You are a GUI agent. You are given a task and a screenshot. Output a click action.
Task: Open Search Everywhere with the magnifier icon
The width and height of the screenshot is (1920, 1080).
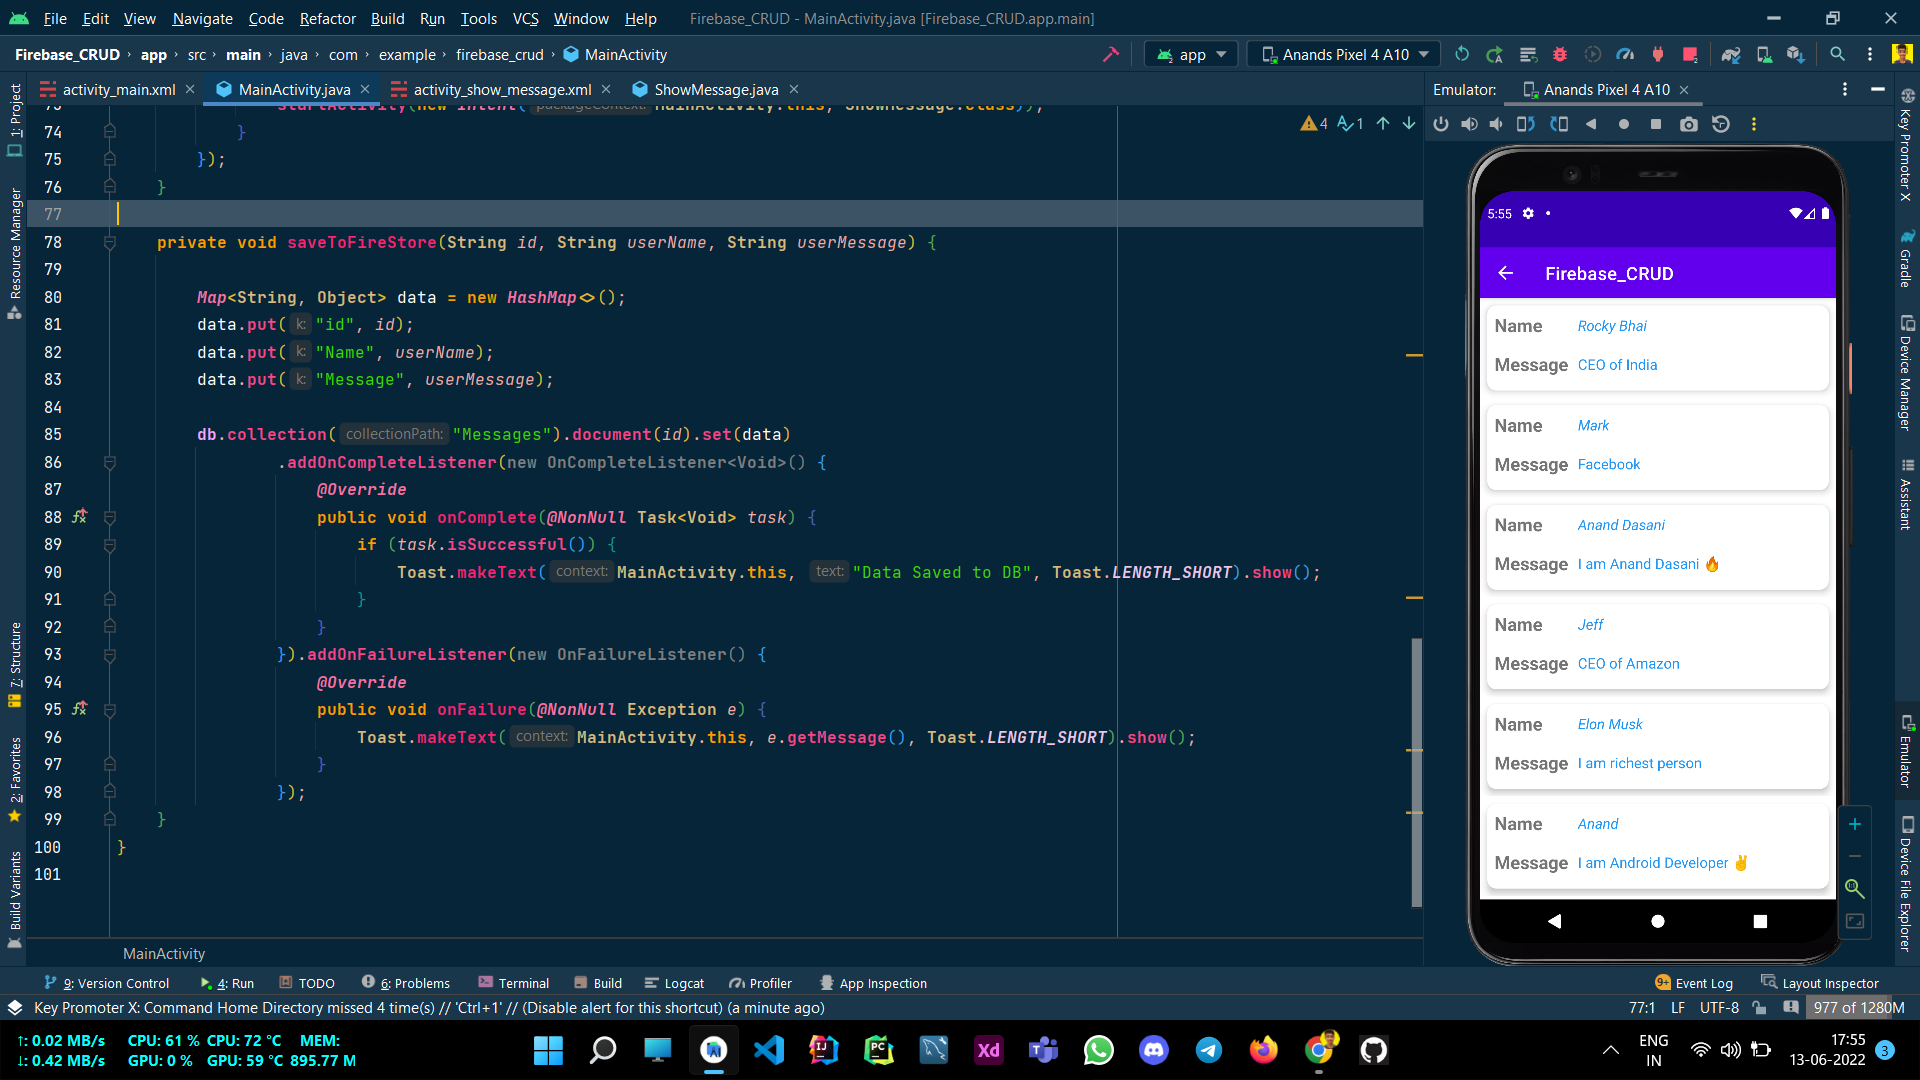point(1838,54)
